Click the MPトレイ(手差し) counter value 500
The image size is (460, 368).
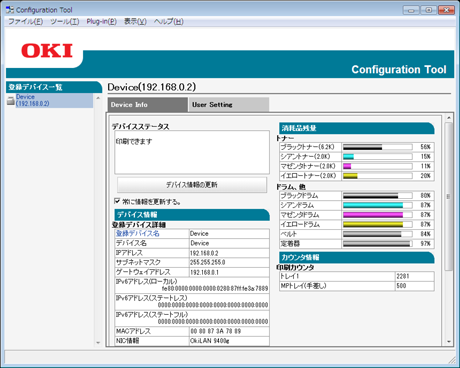(401, 286)
